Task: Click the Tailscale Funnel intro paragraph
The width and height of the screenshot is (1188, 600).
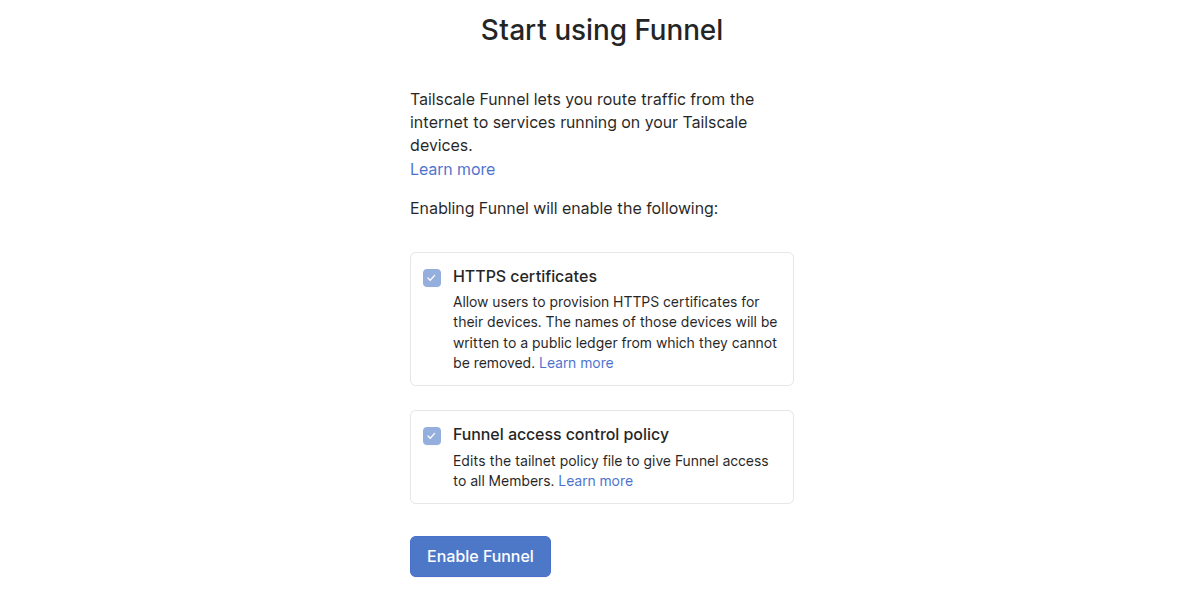Action: [x=582, y=122]
